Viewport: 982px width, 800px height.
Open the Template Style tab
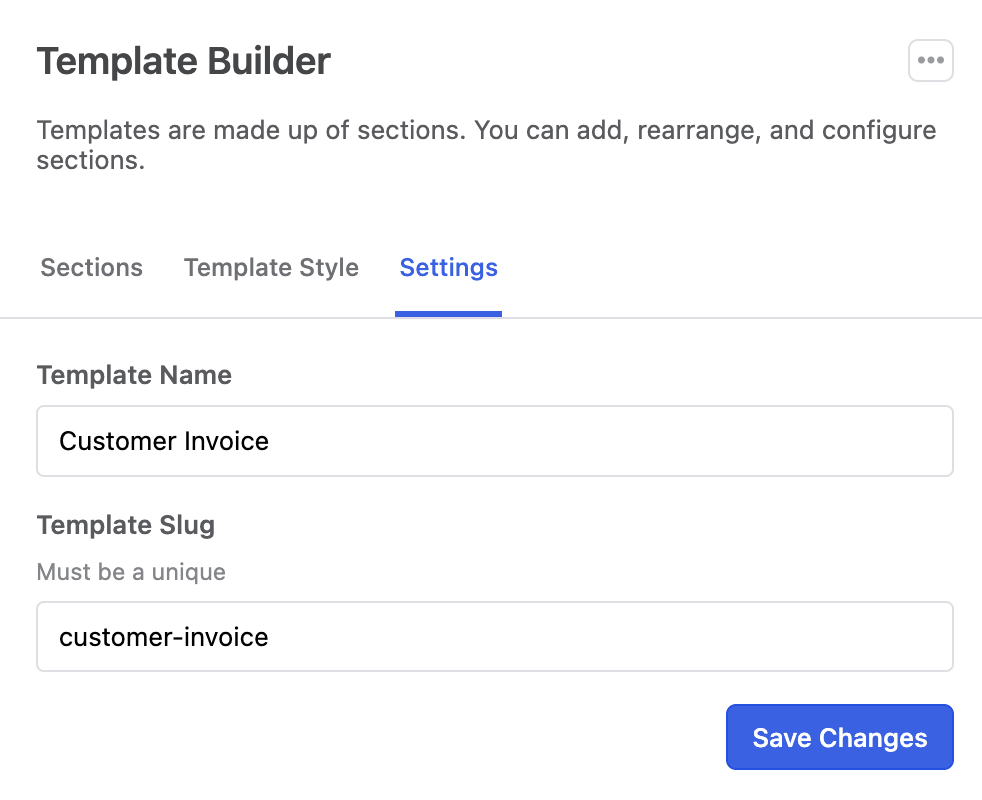[x=271, y=268]
